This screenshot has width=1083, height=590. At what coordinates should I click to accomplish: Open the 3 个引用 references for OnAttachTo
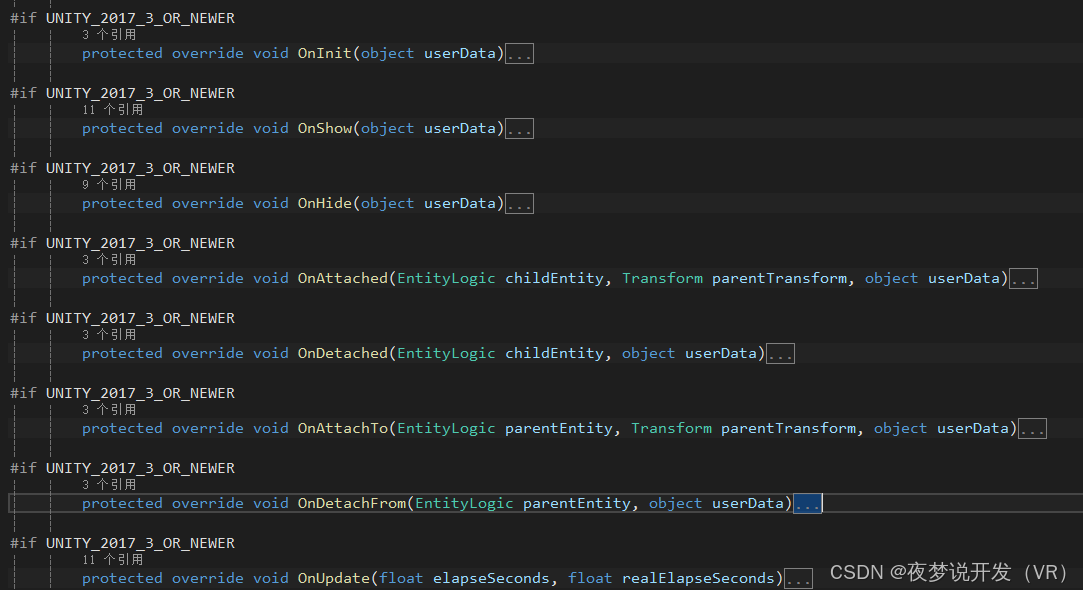tap(109, 409)
